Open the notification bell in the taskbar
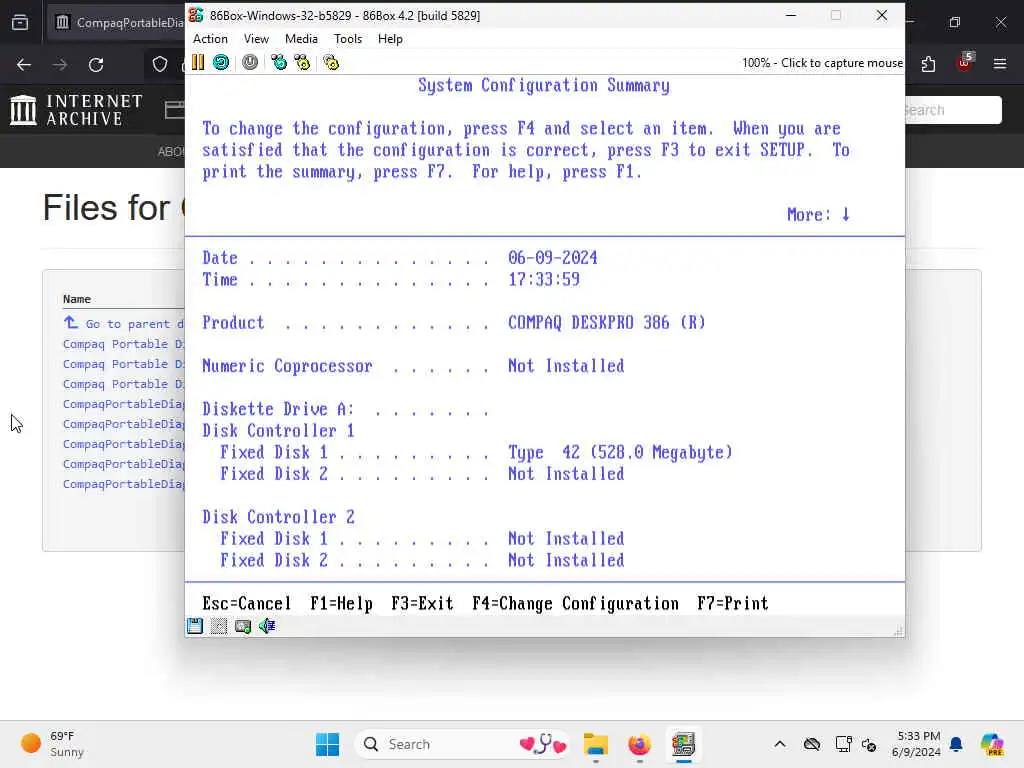The width and height of the screenshot is (1024, 768). 956,744
